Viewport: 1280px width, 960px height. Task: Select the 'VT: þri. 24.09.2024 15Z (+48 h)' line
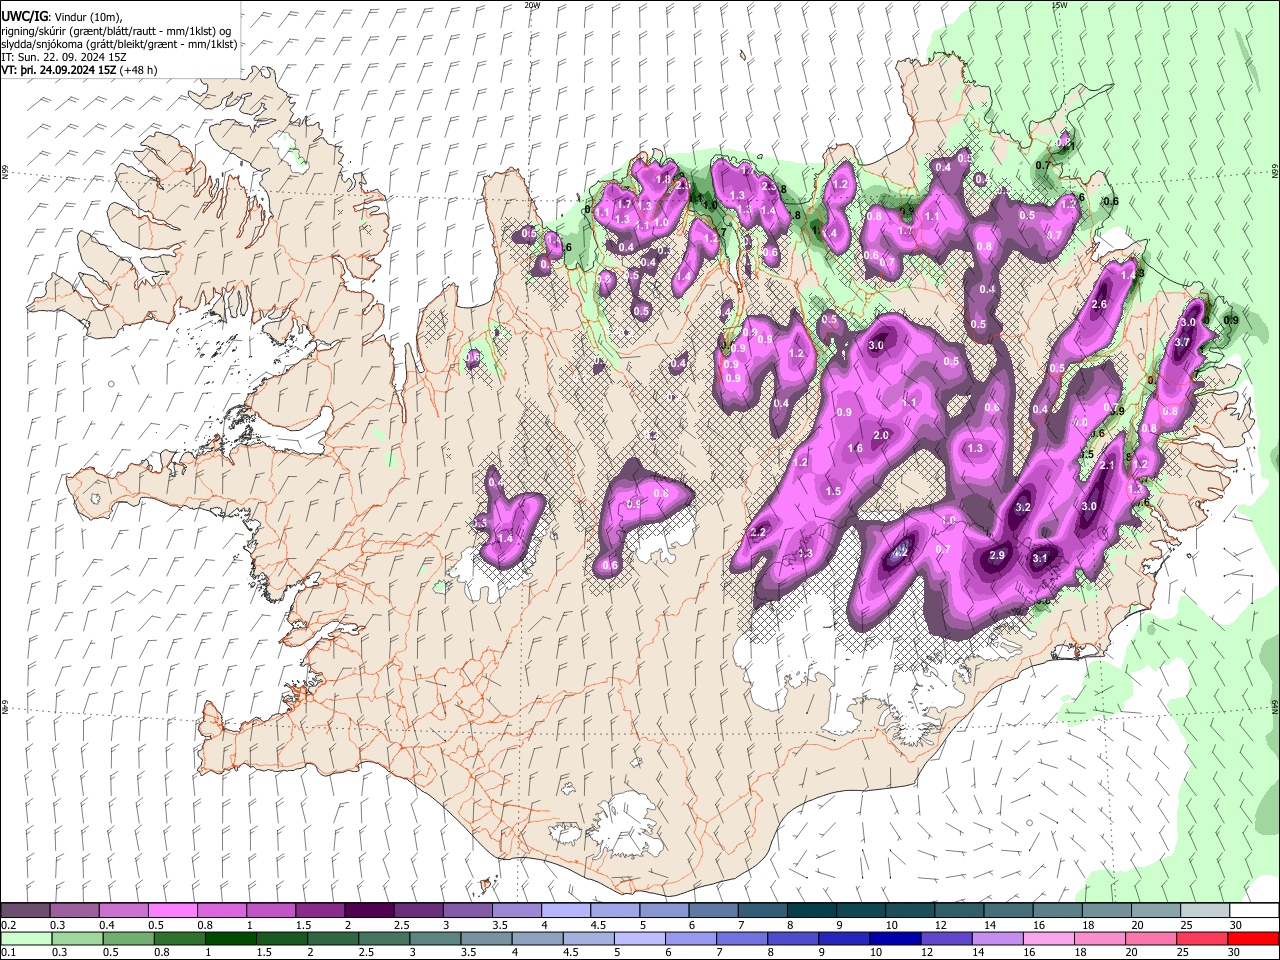(x=79, y=70)
